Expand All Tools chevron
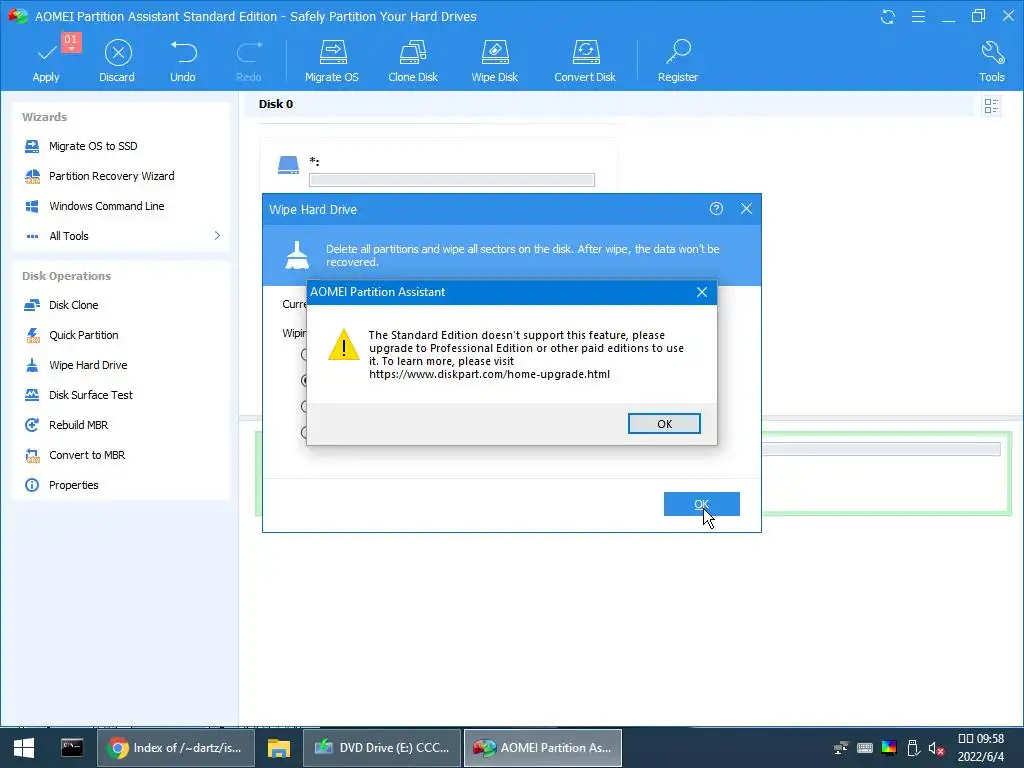Viewport: 1024px width, 768px height. tap(217, 235)
